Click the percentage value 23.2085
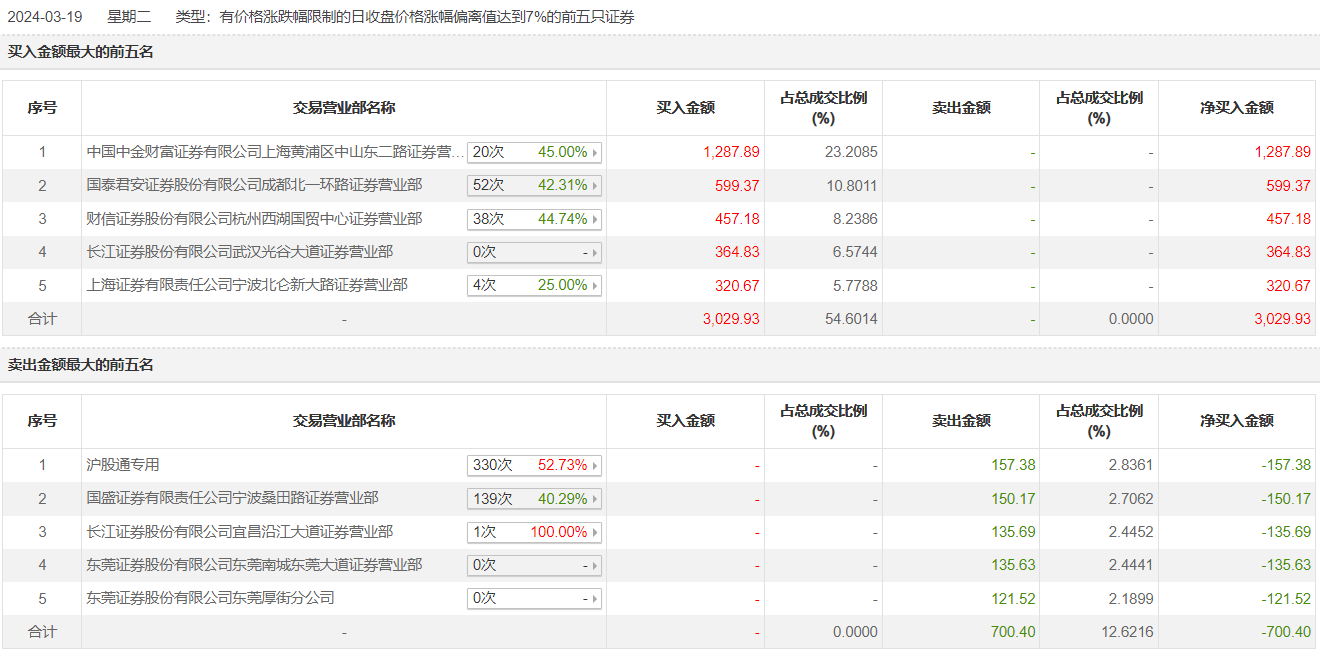This screenshot has width=1320, height=656. [x=851, y=152]
